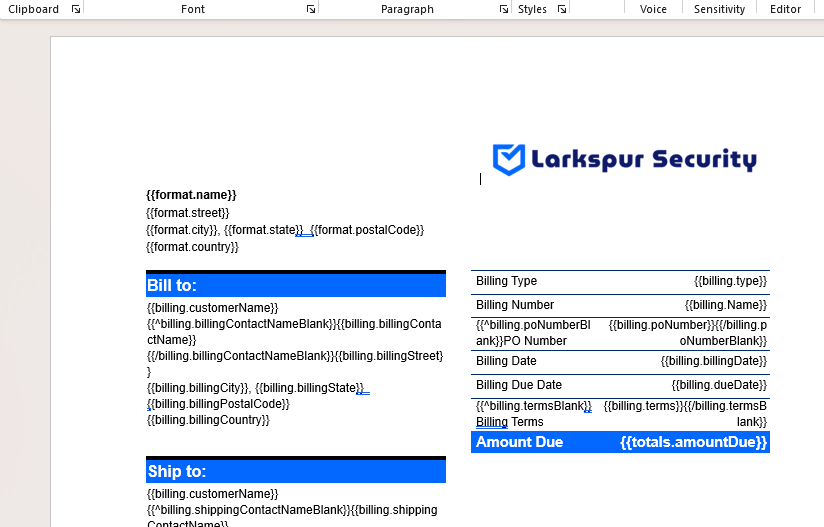Click the 'Amount Due' label
Image resolution: width=824 pixels, height=527 pixels.
pos(519,442)
